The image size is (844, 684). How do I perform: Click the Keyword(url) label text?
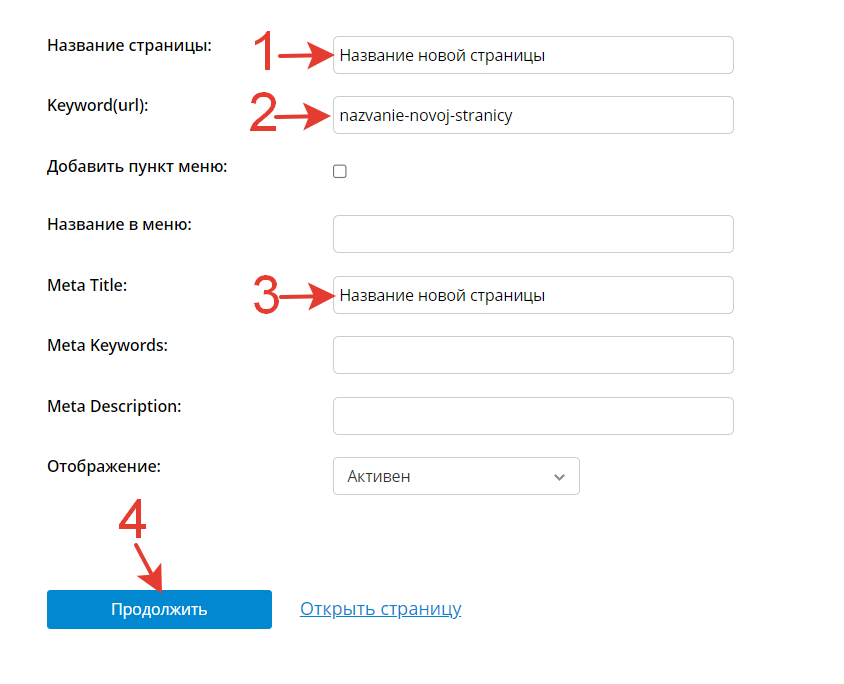coord(97,105)
